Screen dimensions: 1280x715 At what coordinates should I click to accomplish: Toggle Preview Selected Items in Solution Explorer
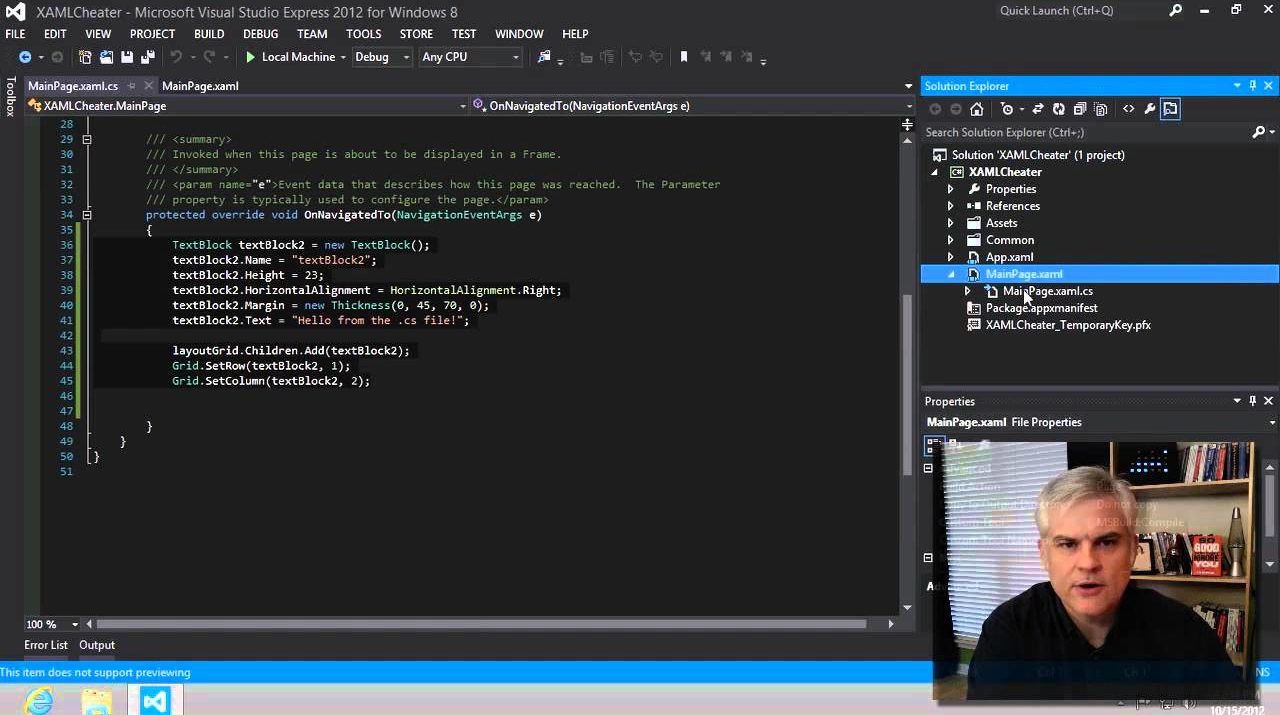[1170, 109]
